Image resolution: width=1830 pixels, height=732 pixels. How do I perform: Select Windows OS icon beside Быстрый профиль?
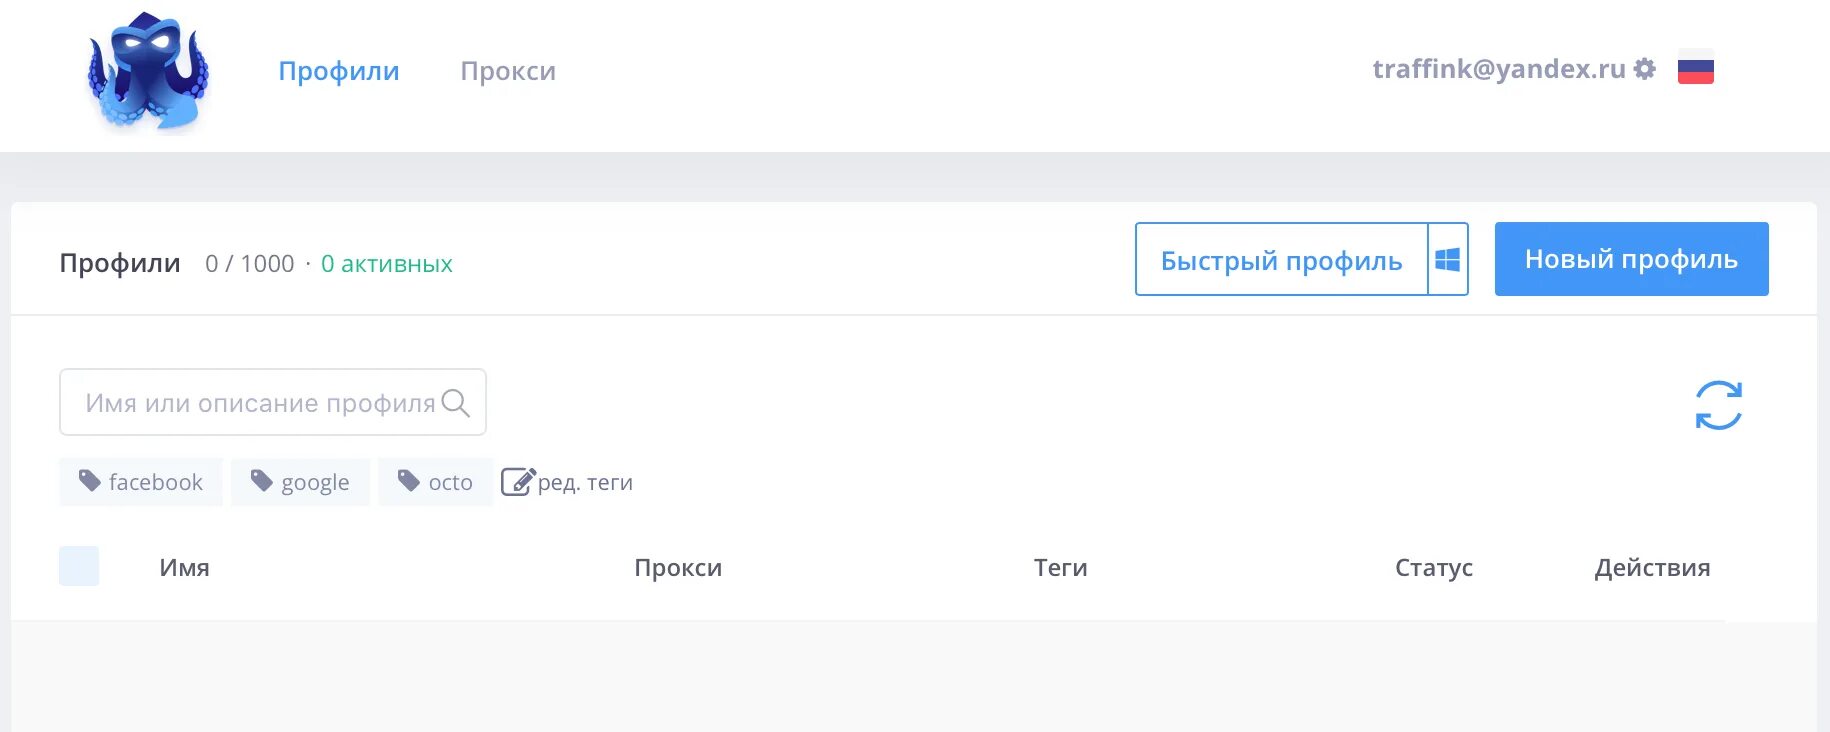point(1448,260)
